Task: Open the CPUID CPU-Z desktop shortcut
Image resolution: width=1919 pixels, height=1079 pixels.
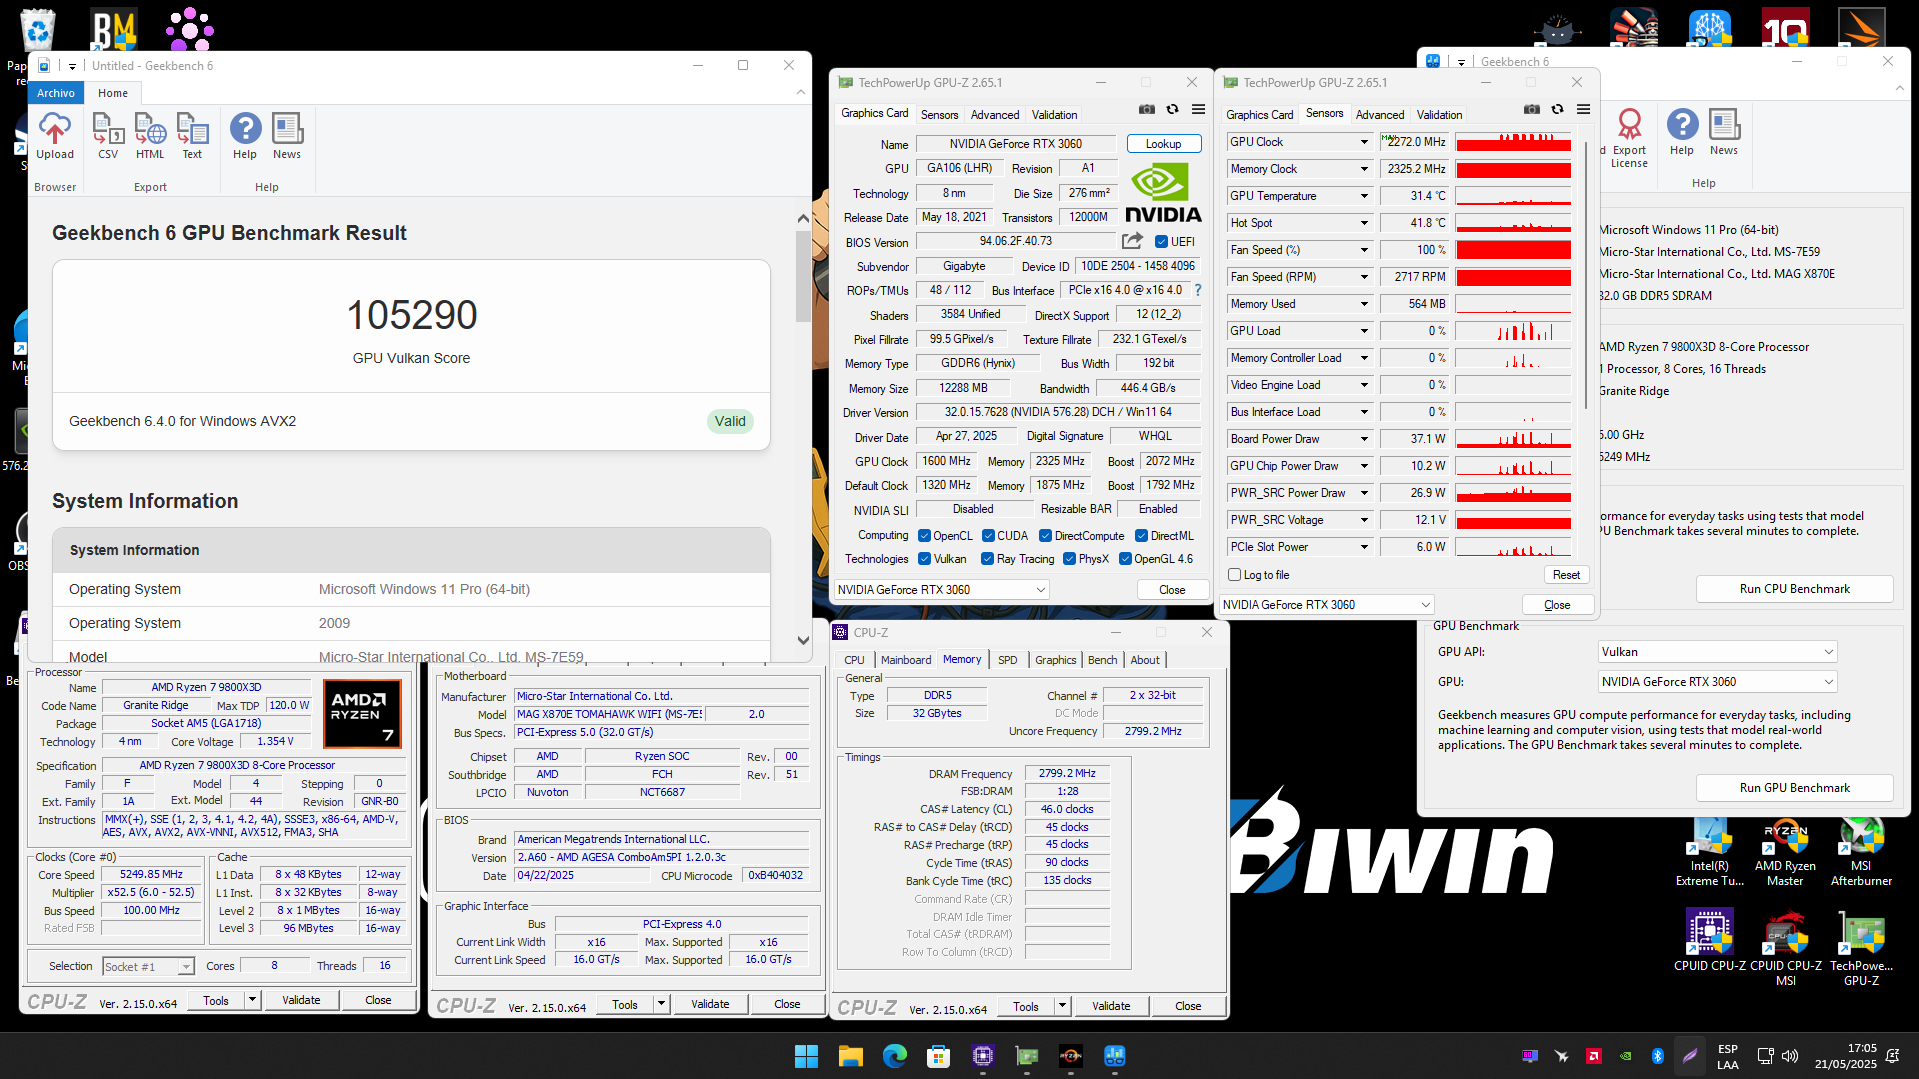Action: coord(1710,941)
